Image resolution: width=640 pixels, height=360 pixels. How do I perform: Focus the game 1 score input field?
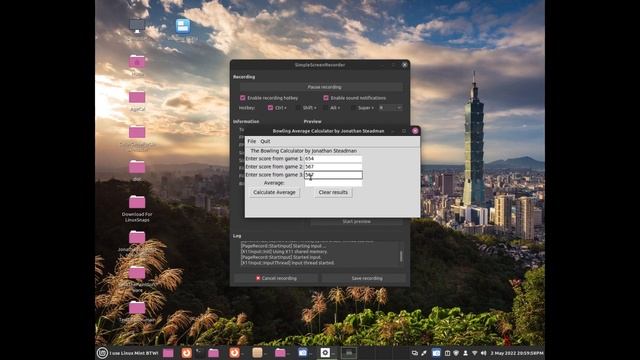(x=333, y=158)
